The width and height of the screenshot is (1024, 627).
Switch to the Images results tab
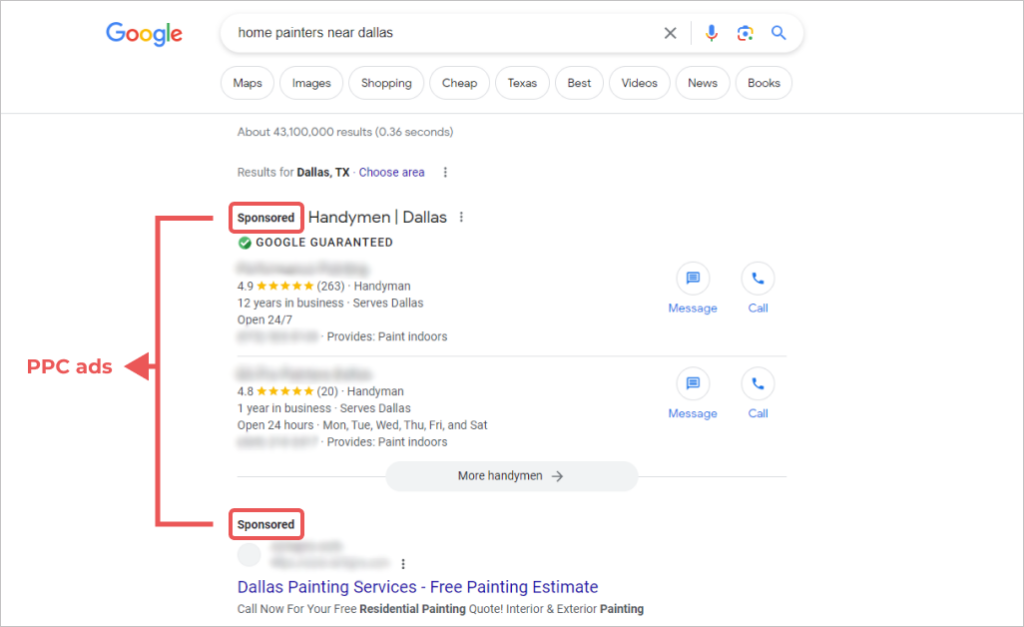tap(311, 83)
